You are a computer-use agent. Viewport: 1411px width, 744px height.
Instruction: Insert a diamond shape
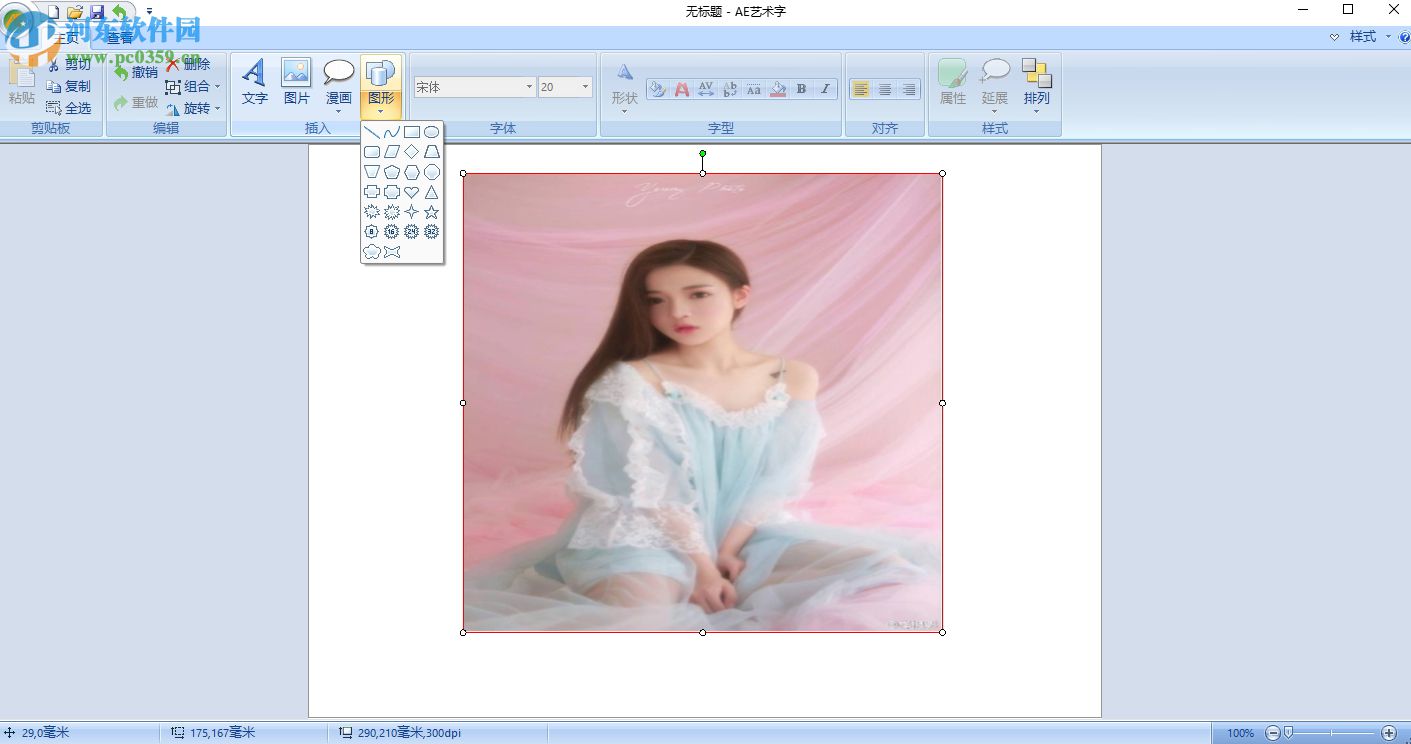point(412,152)
